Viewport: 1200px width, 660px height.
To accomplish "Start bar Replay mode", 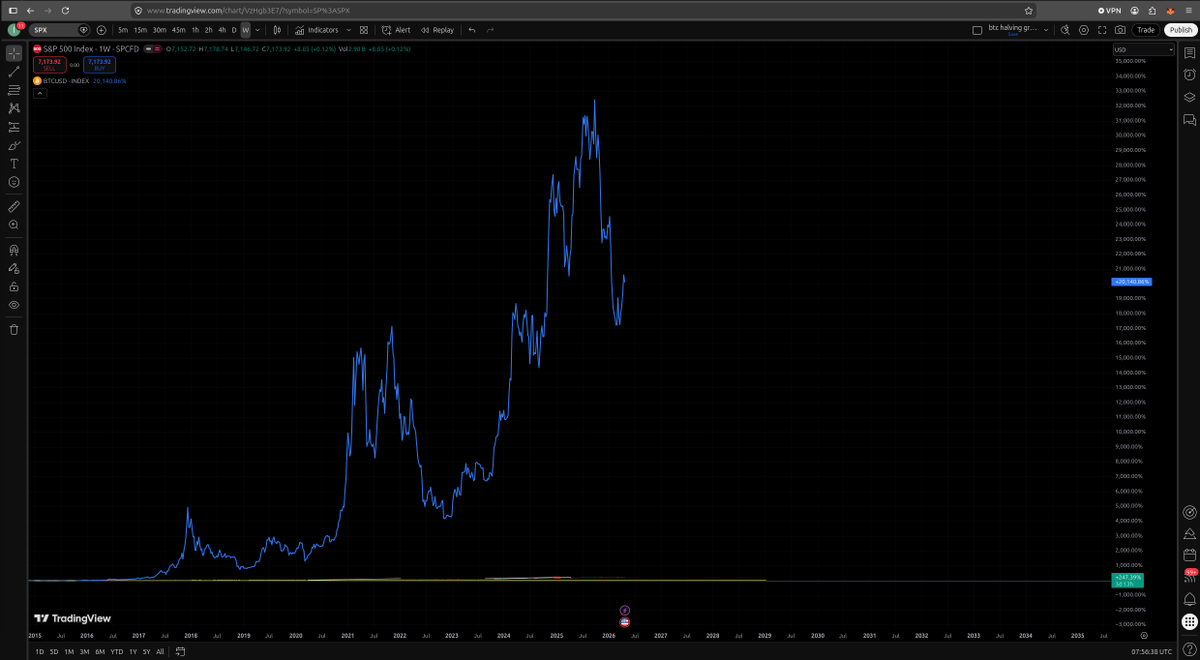I will coord(438,30).
